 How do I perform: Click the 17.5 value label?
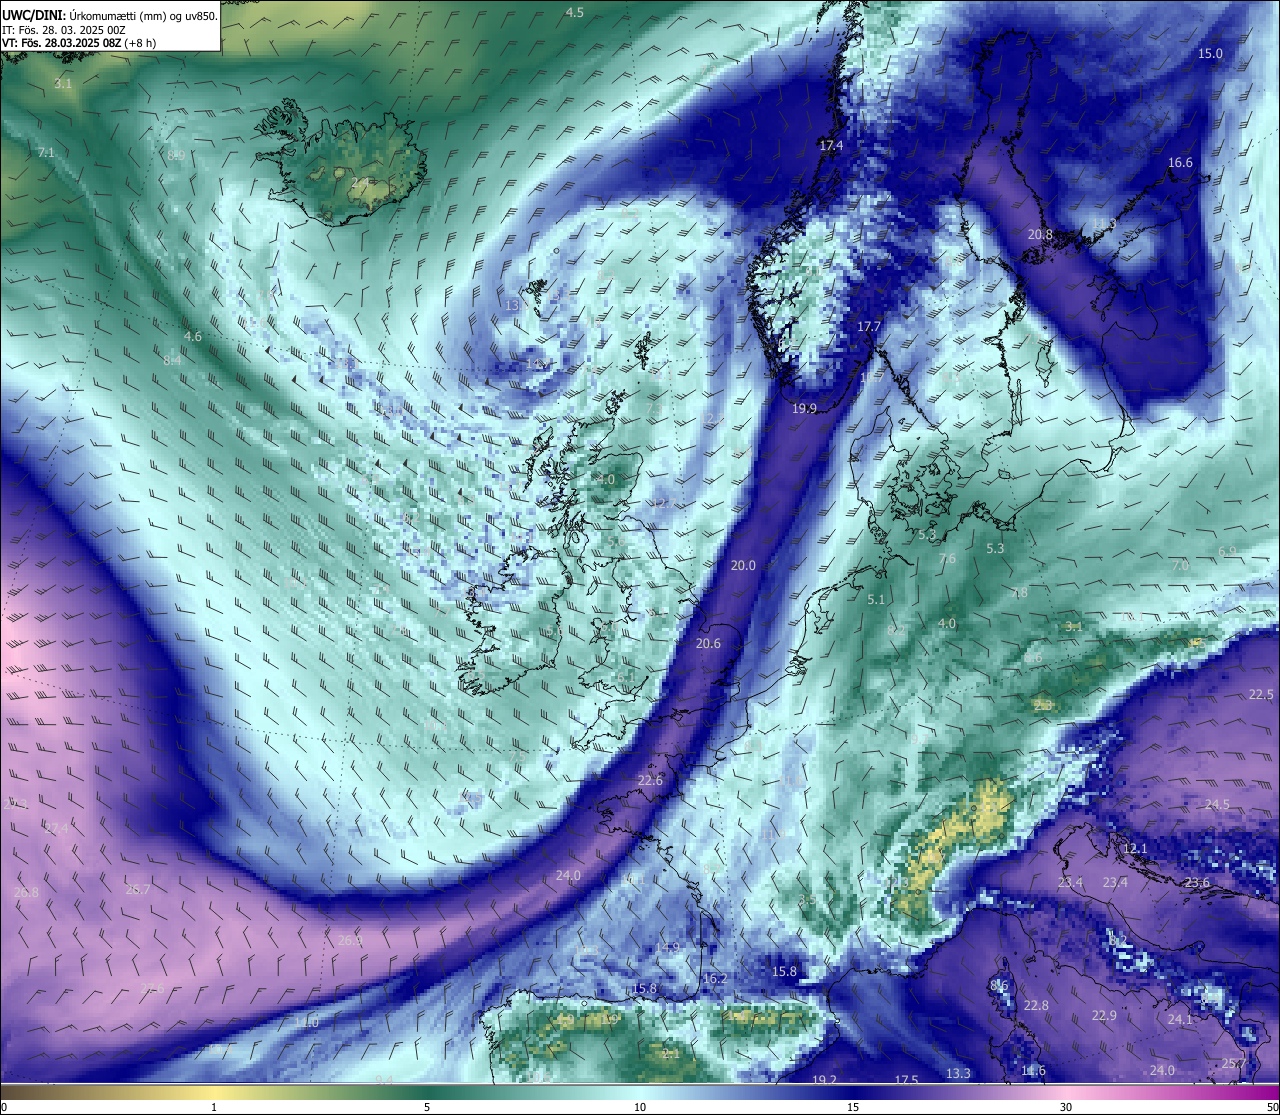point(906,1081)
